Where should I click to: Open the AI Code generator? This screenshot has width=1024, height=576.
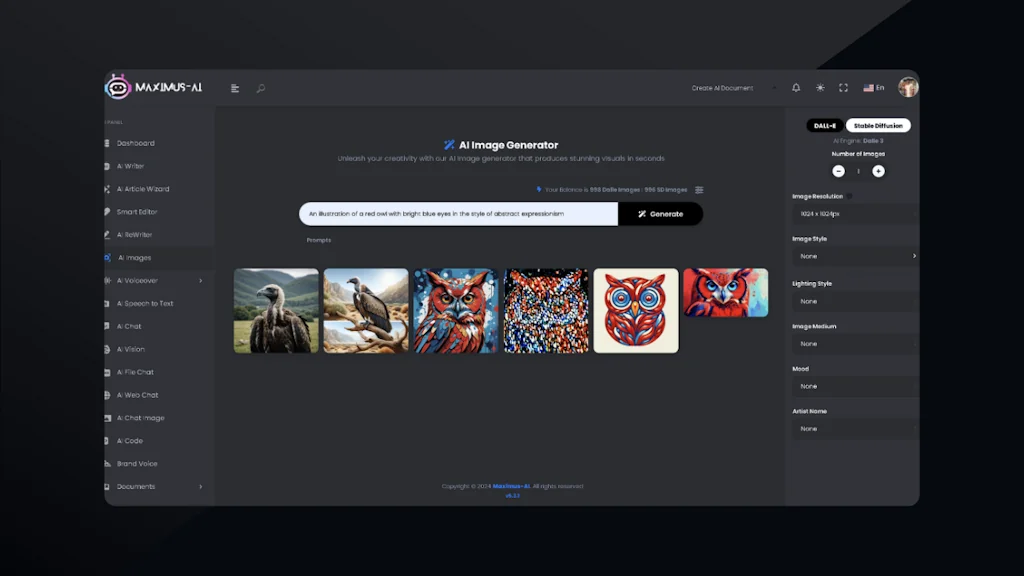(x=133, y=440)
